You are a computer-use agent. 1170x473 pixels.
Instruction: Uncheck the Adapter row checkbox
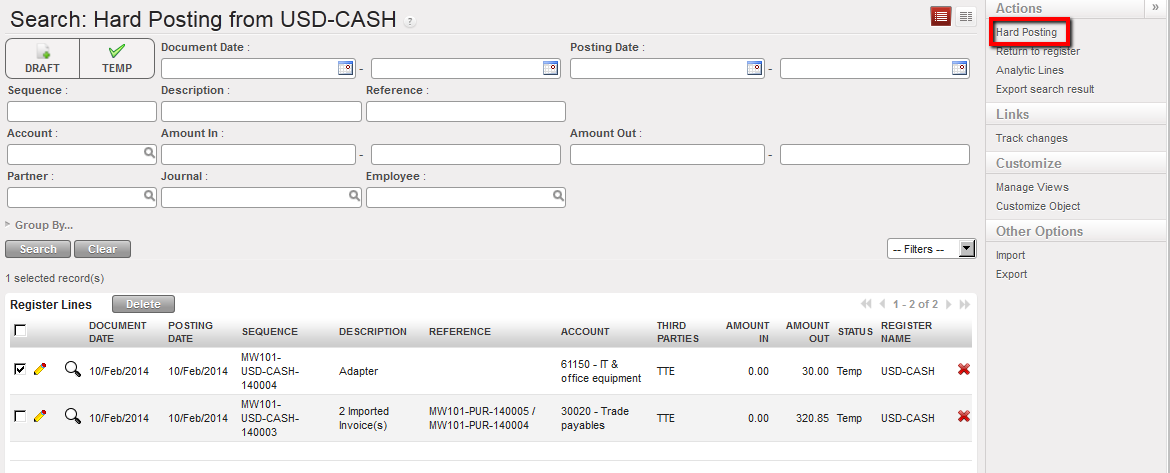coord(20,370)
